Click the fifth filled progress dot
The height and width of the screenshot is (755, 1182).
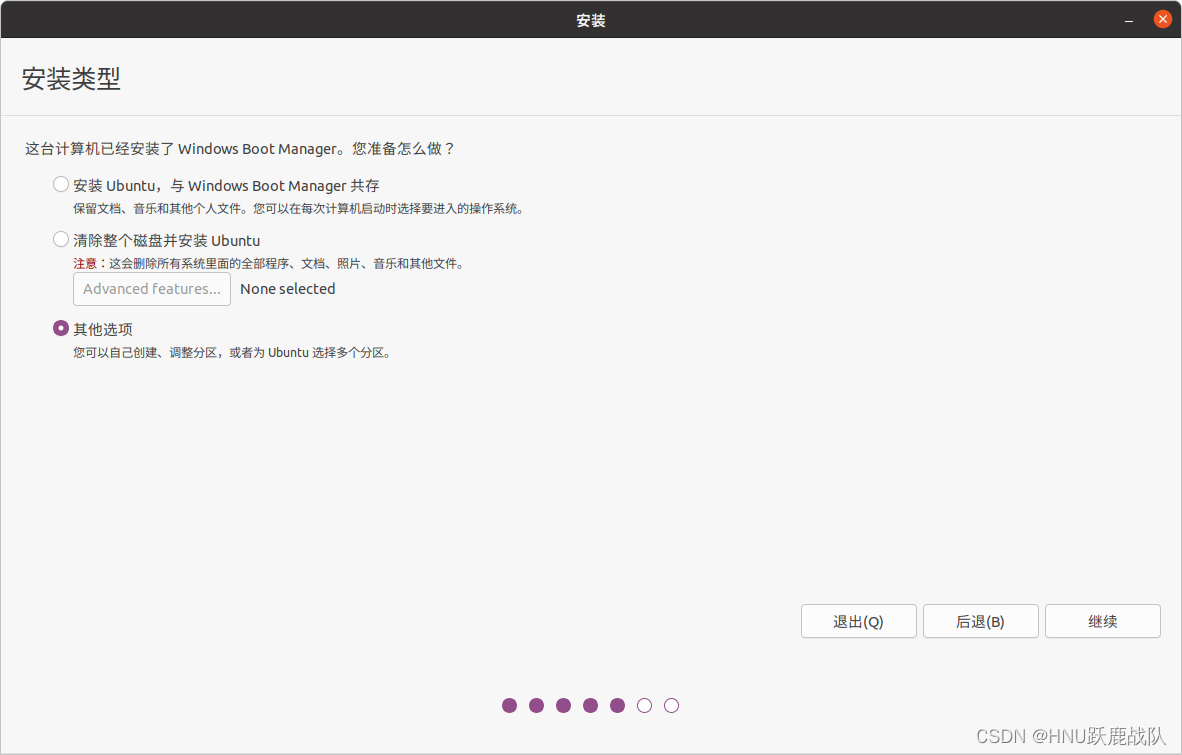(x=617, y=705)
